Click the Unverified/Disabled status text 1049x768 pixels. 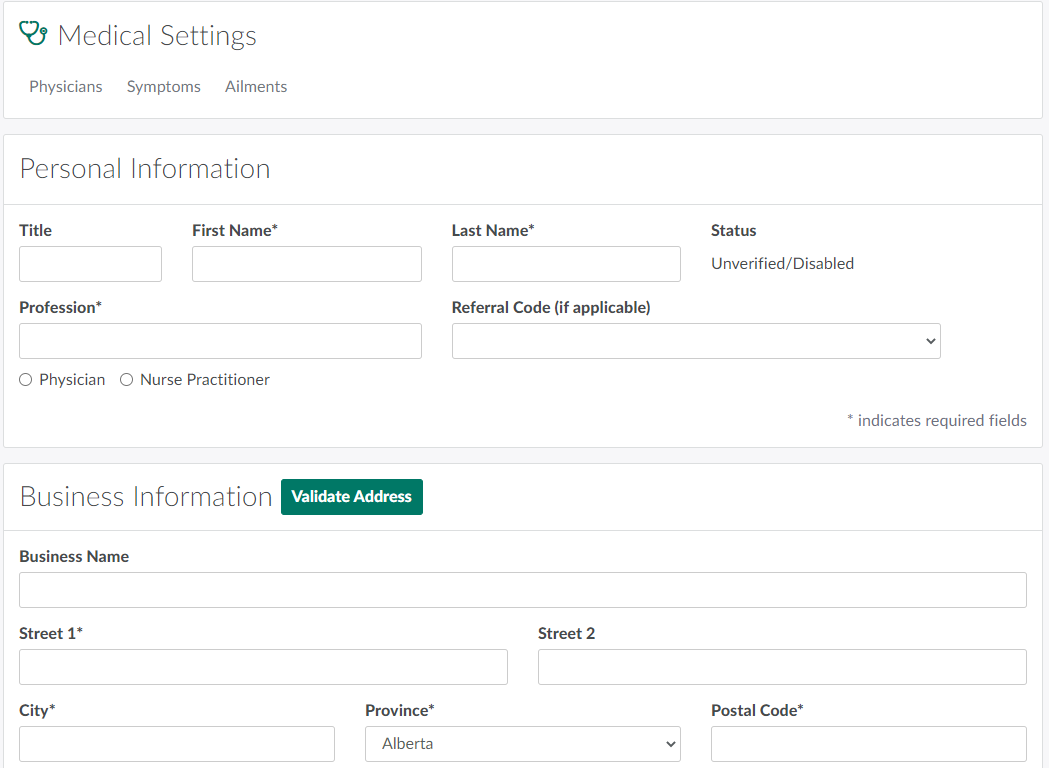(782, 264)
